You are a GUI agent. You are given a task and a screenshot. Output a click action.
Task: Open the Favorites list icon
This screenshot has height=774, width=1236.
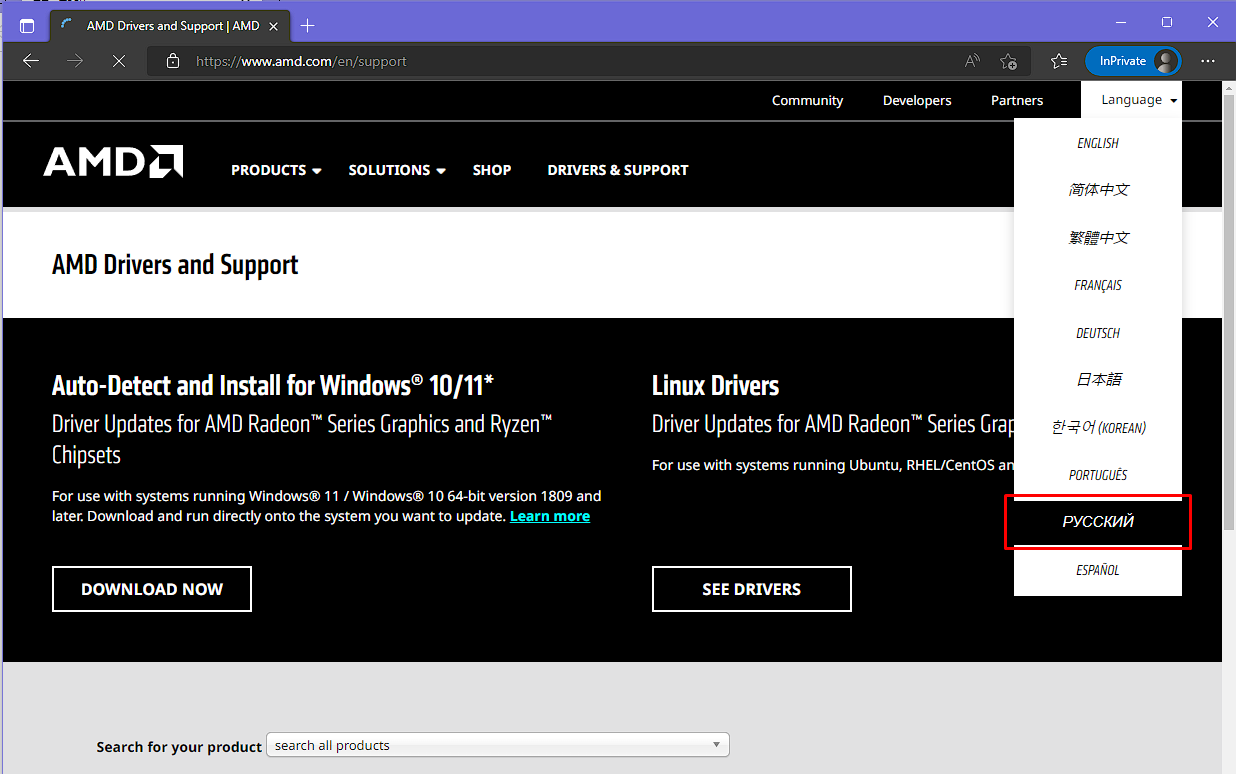tap(1059, 61)
